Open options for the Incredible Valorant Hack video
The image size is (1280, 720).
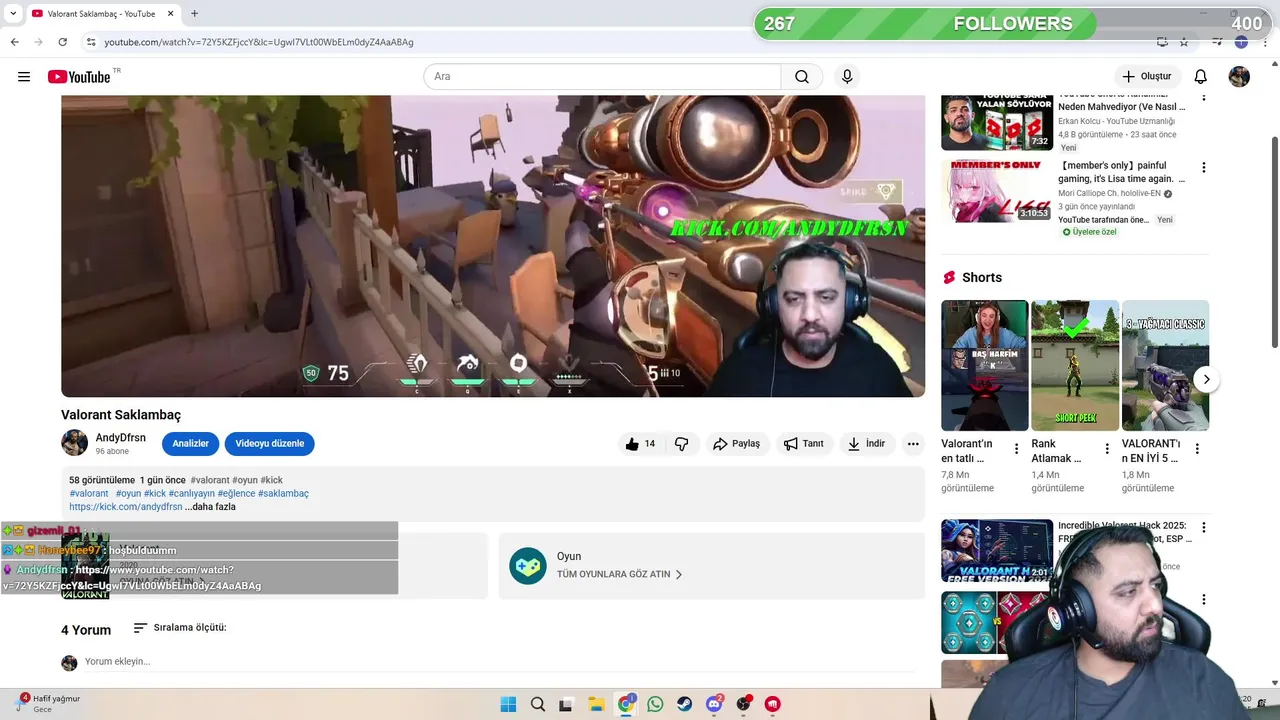(1204, 528)
